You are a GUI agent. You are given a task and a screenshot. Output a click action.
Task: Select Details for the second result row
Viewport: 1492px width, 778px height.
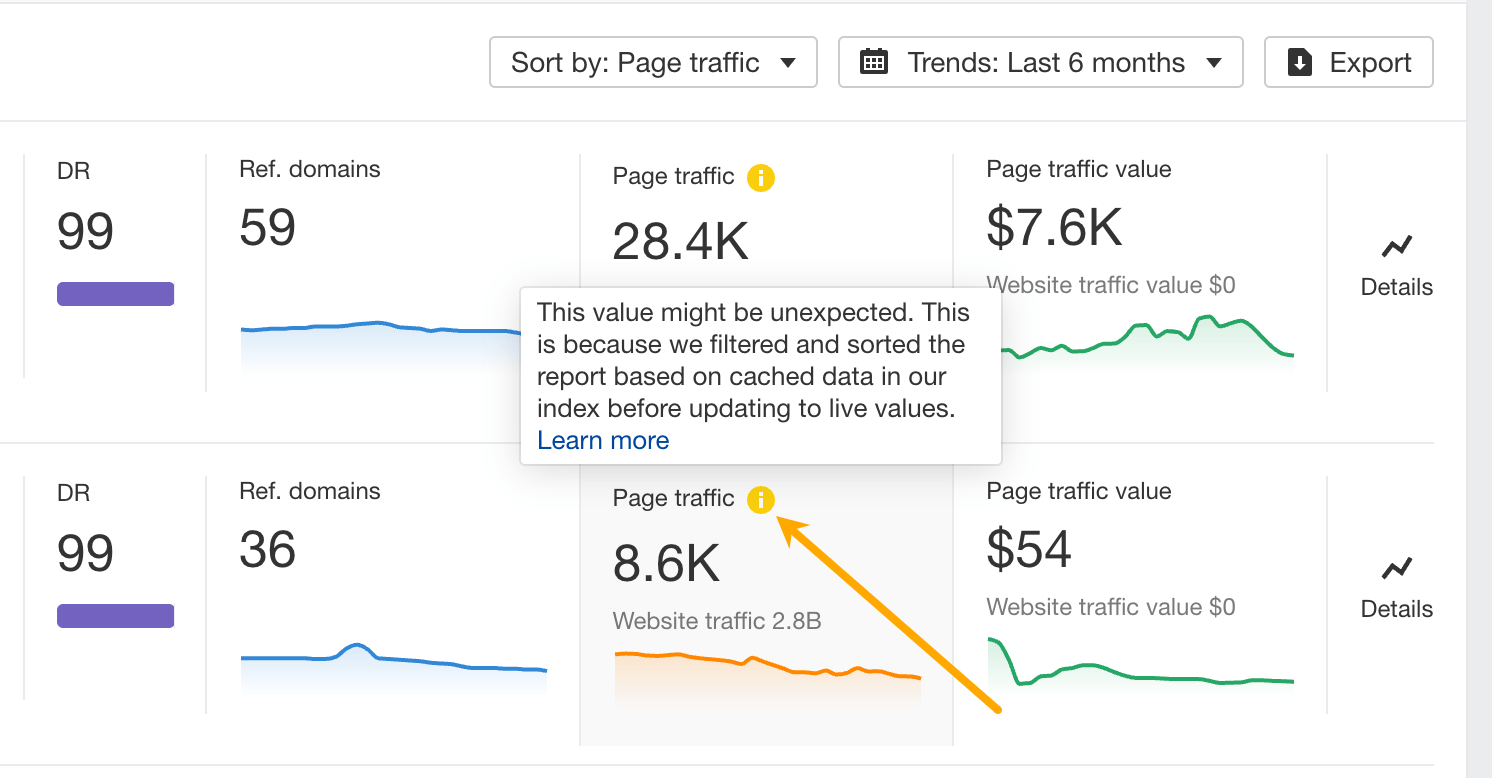coord(1396,608)
